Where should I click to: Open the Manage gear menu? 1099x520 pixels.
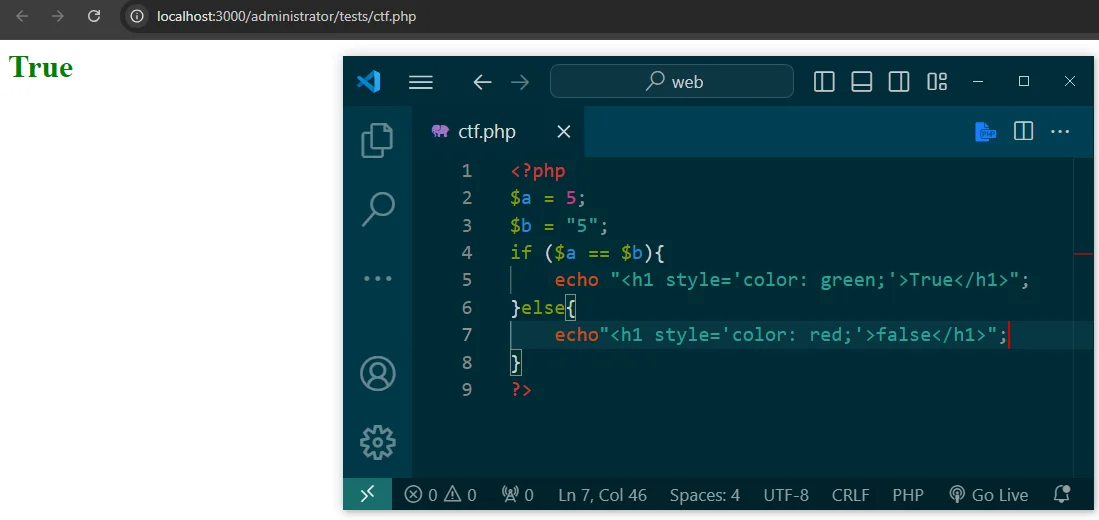point(378,442)
